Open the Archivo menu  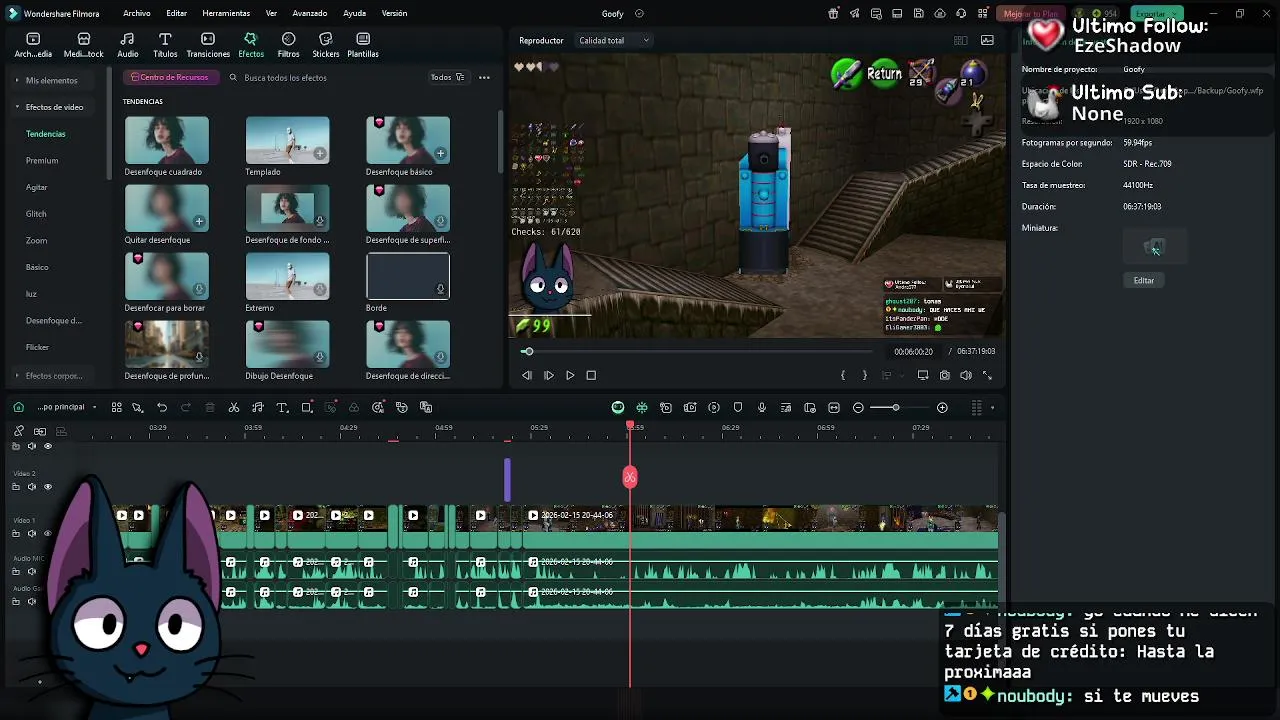(137, 13)
